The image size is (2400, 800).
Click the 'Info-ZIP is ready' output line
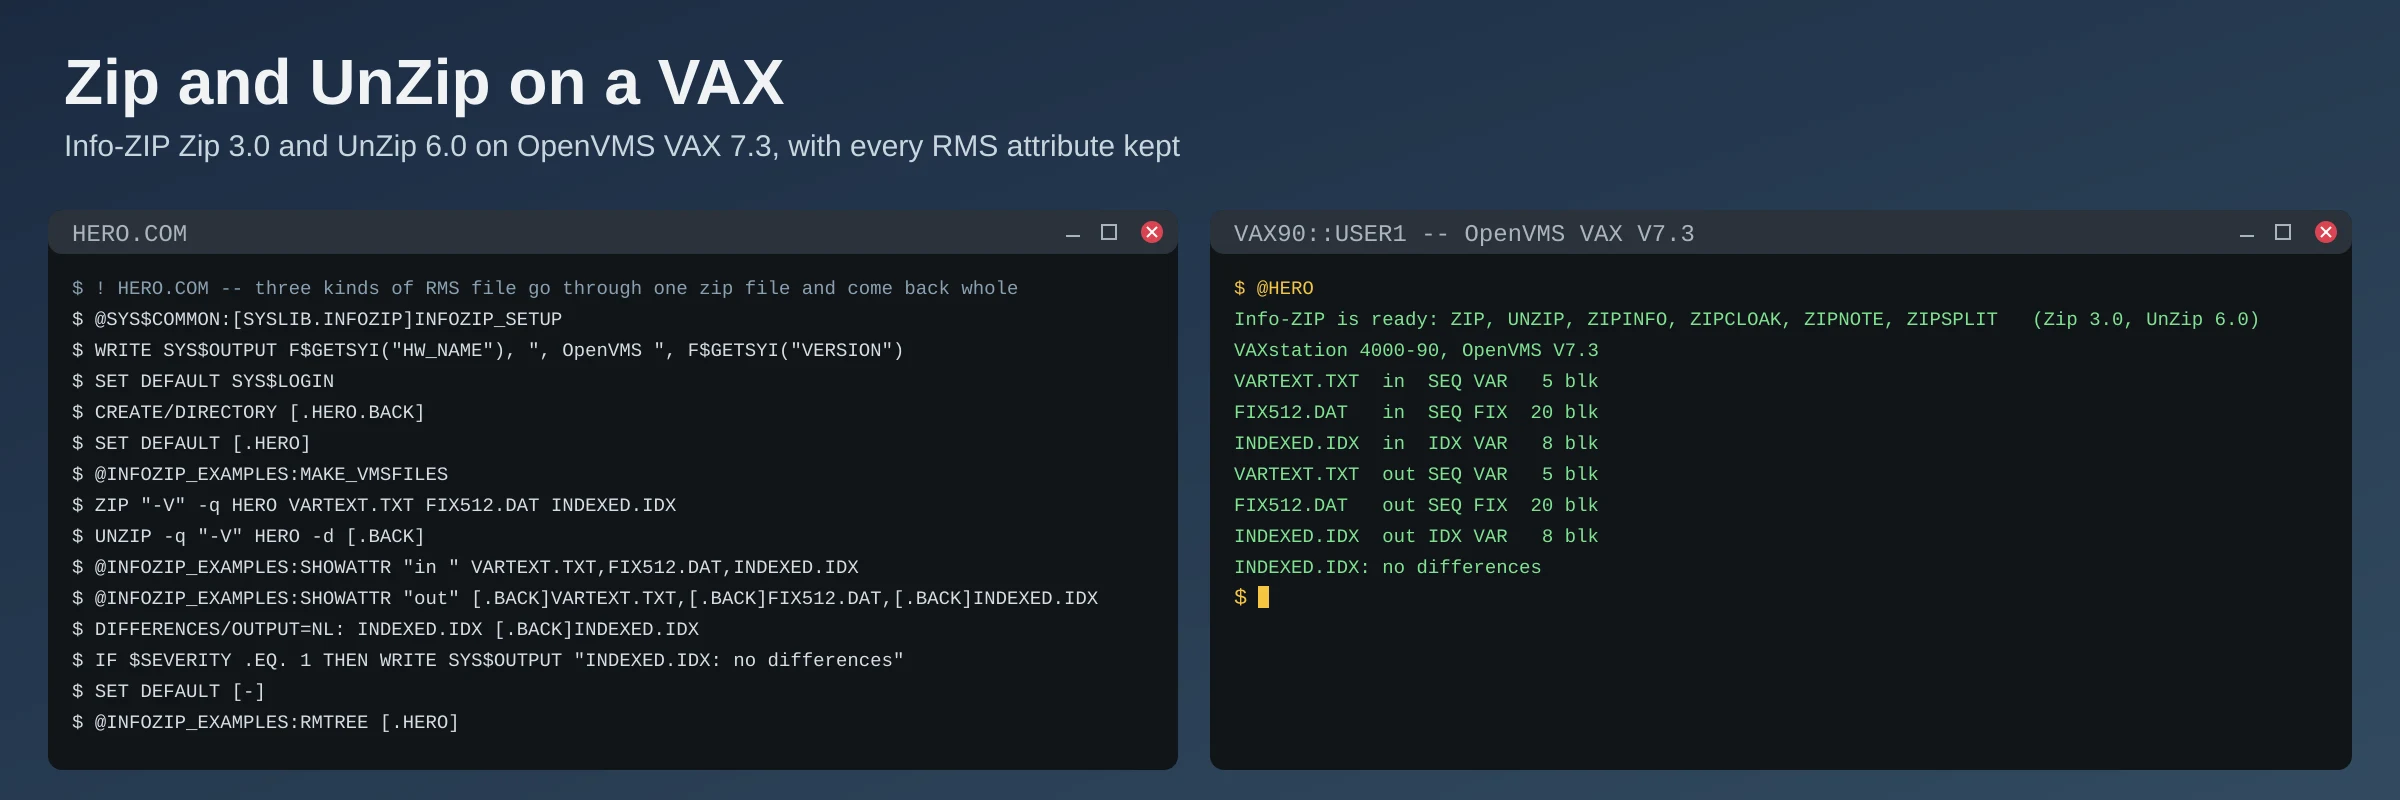pyautogui.click(x=1746, y=319)
